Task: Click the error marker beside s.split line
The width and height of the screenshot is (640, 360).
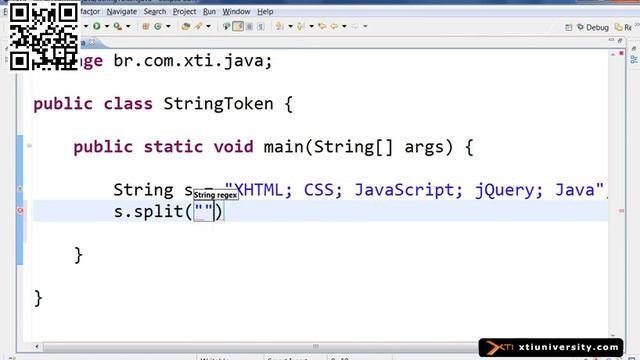Action: click(x=20, y=210)
